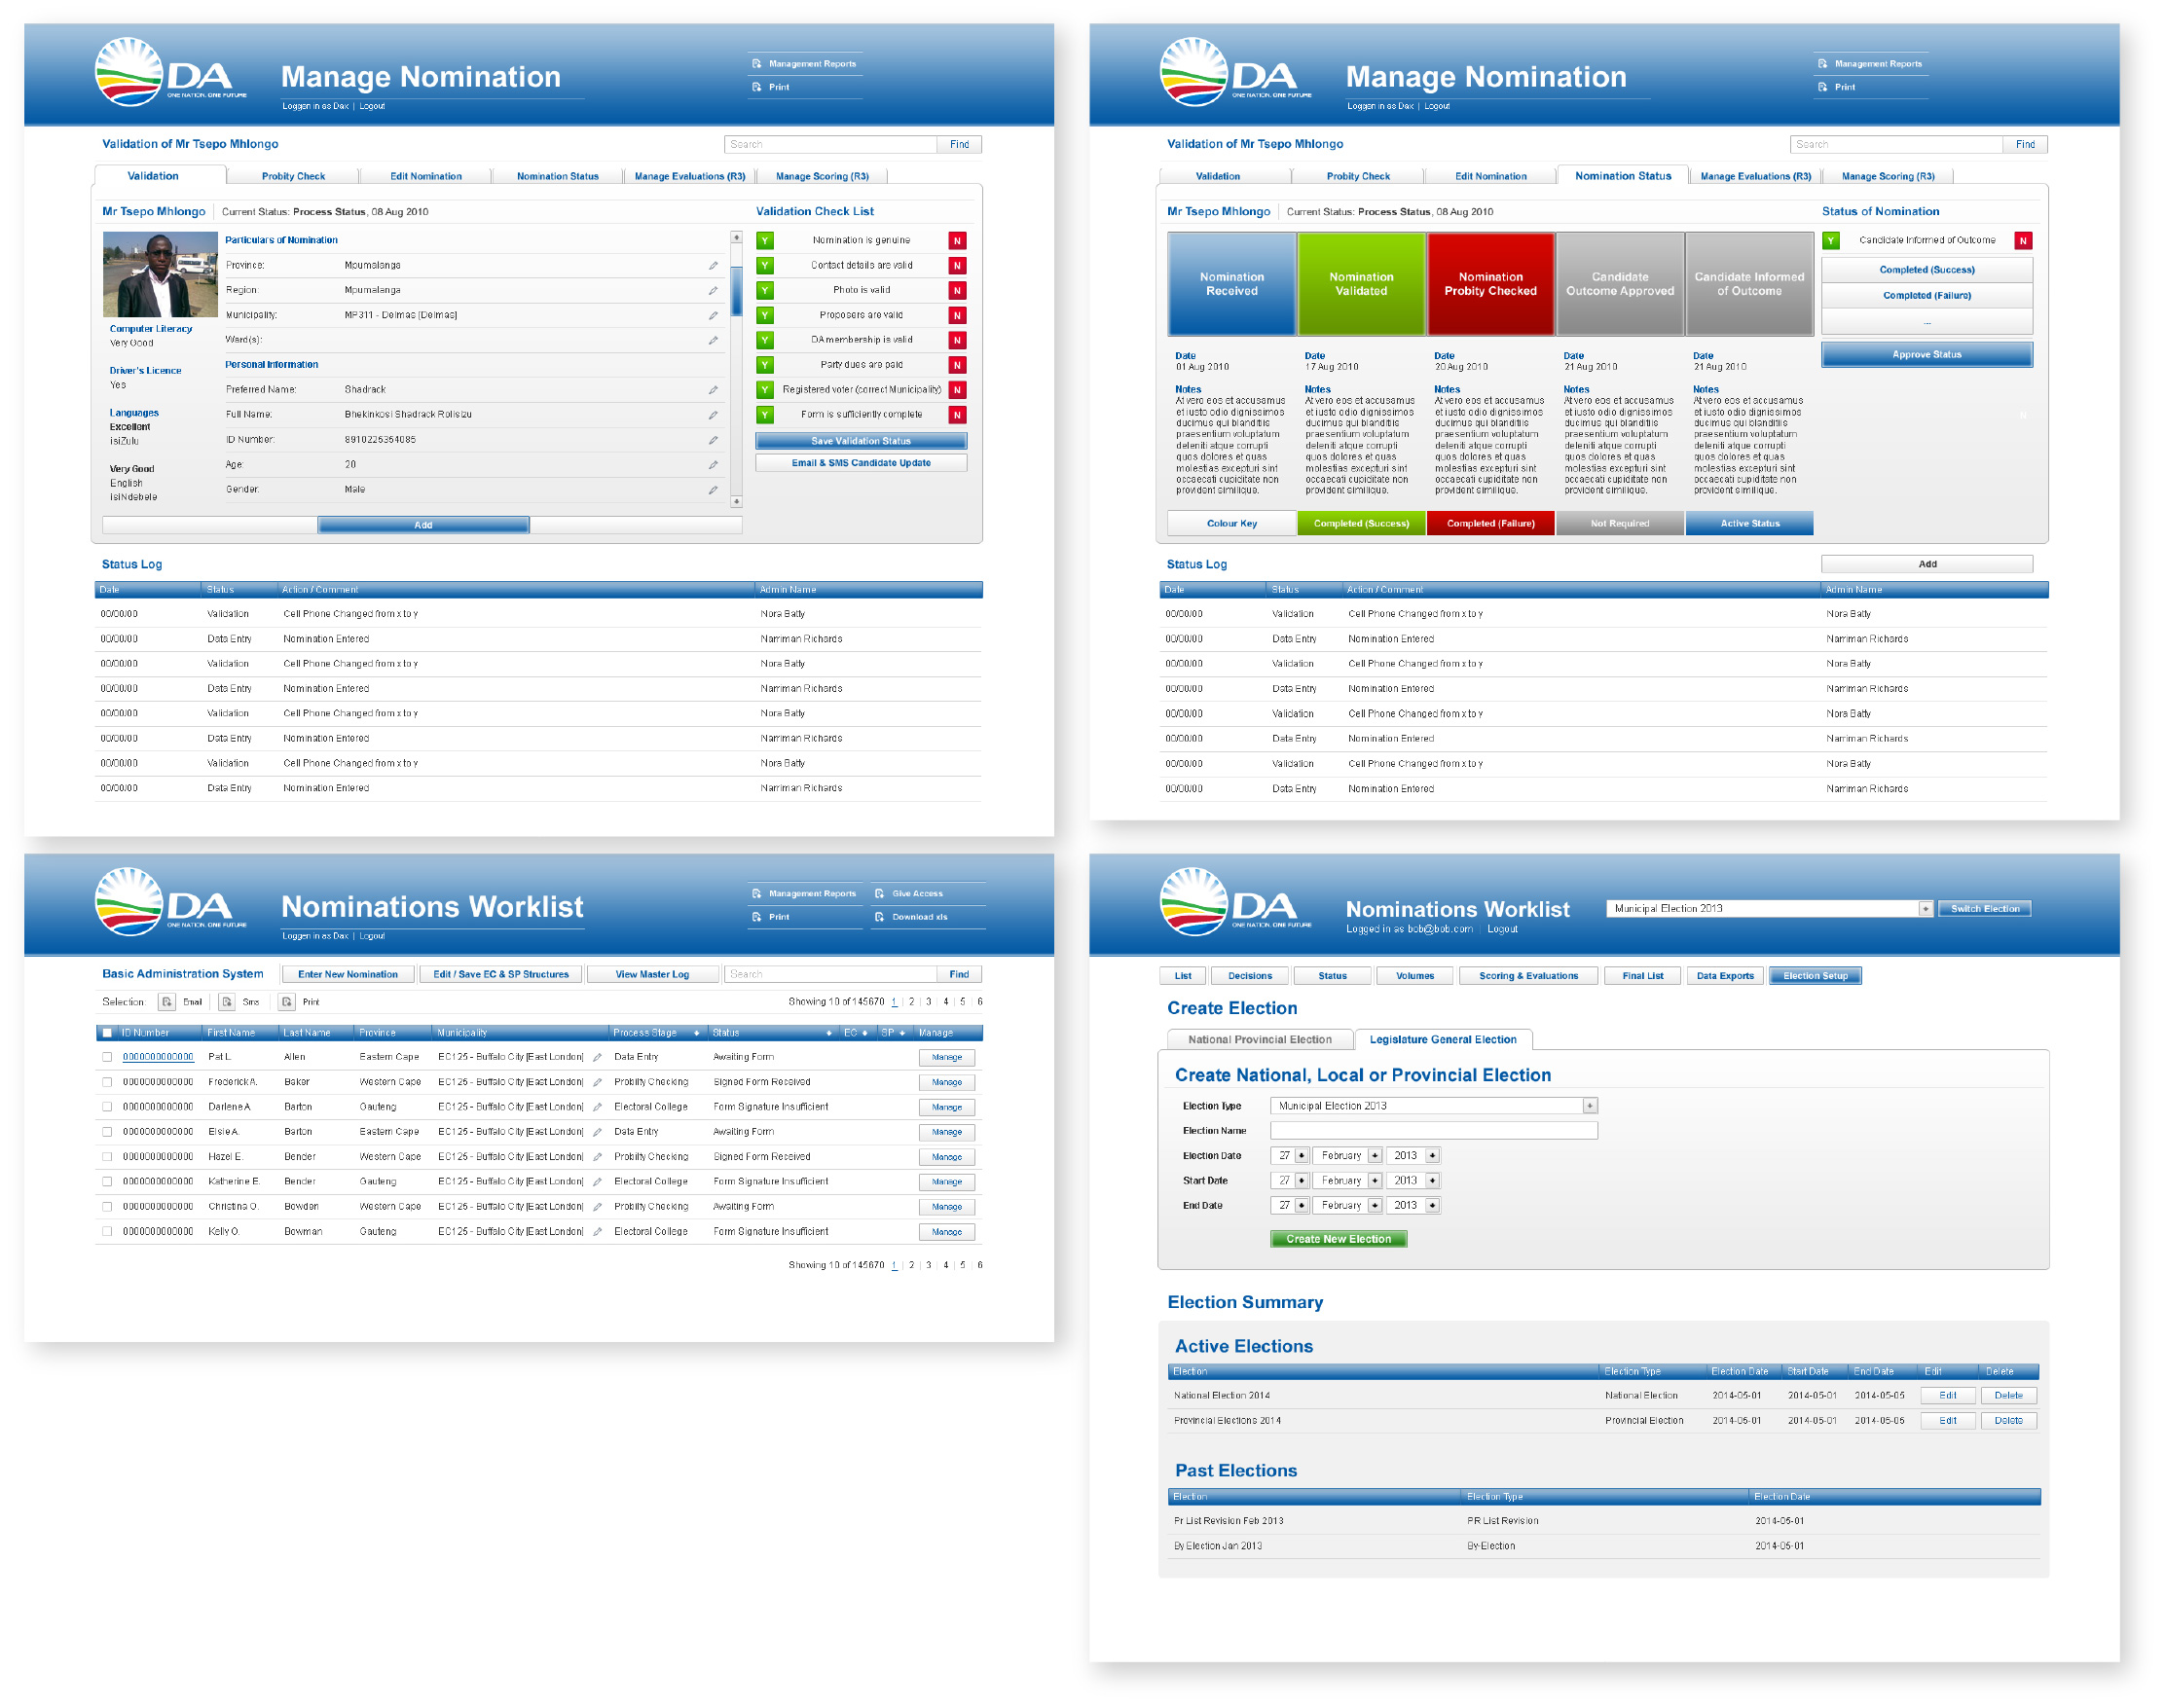The width and height of the screenshot is (2165, 1708).
Task: Click the pencil icon in the Gender row
Action: tap(713, 490)
